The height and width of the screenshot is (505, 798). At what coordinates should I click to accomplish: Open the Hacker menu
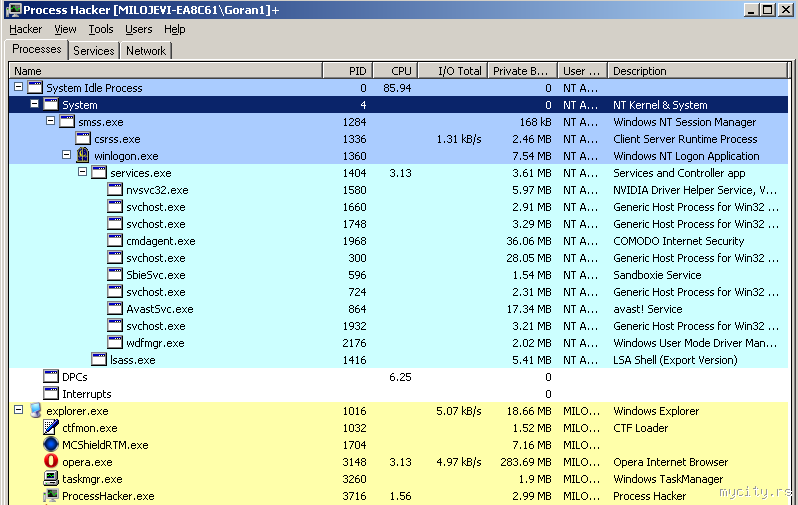pyautogui.click(x=25, y=29)
